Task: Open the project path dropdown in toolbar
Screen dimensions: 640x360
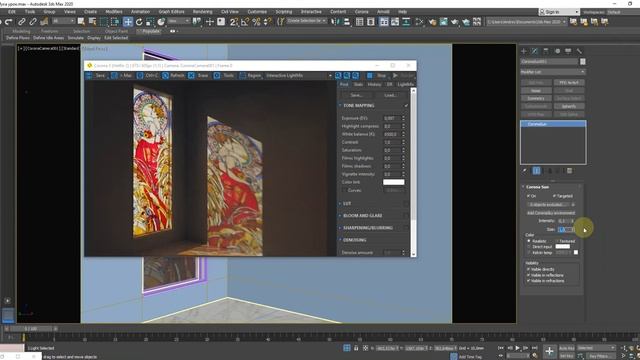Action: [527, 22]
